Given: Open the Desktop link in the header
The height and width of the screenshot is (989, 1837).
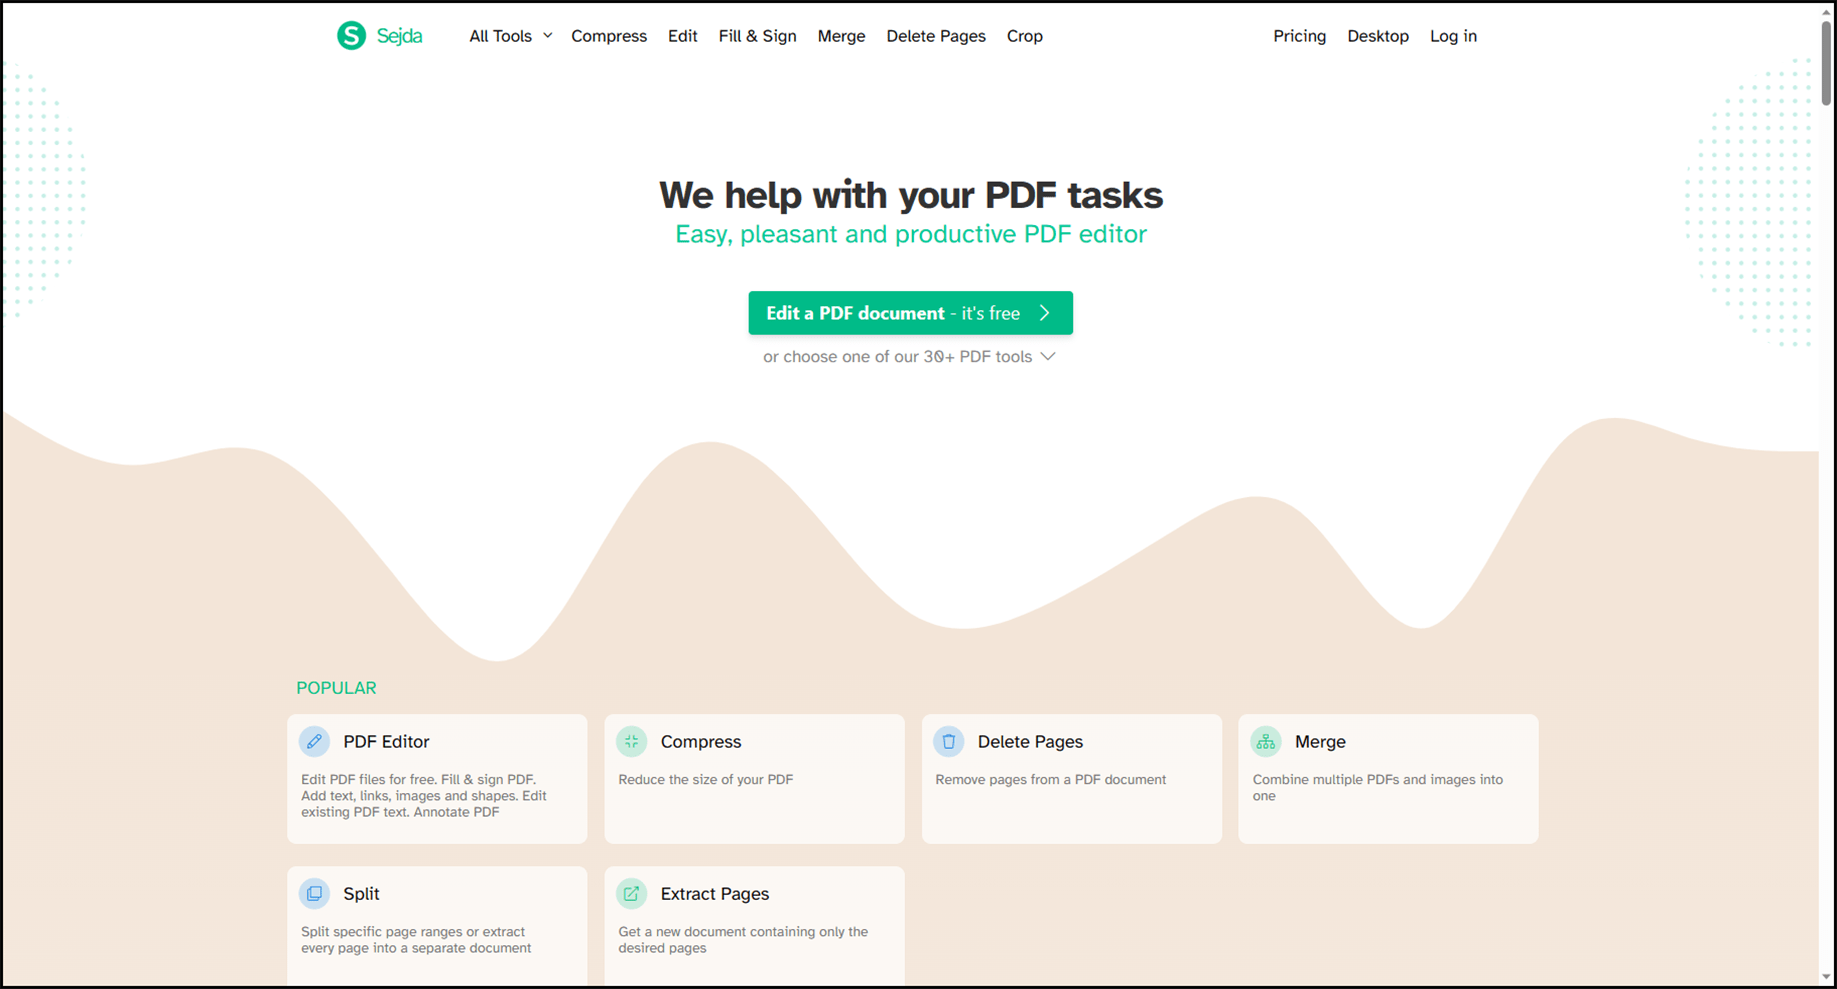Looking at the screenshot, I should (x=1378, y=36).
